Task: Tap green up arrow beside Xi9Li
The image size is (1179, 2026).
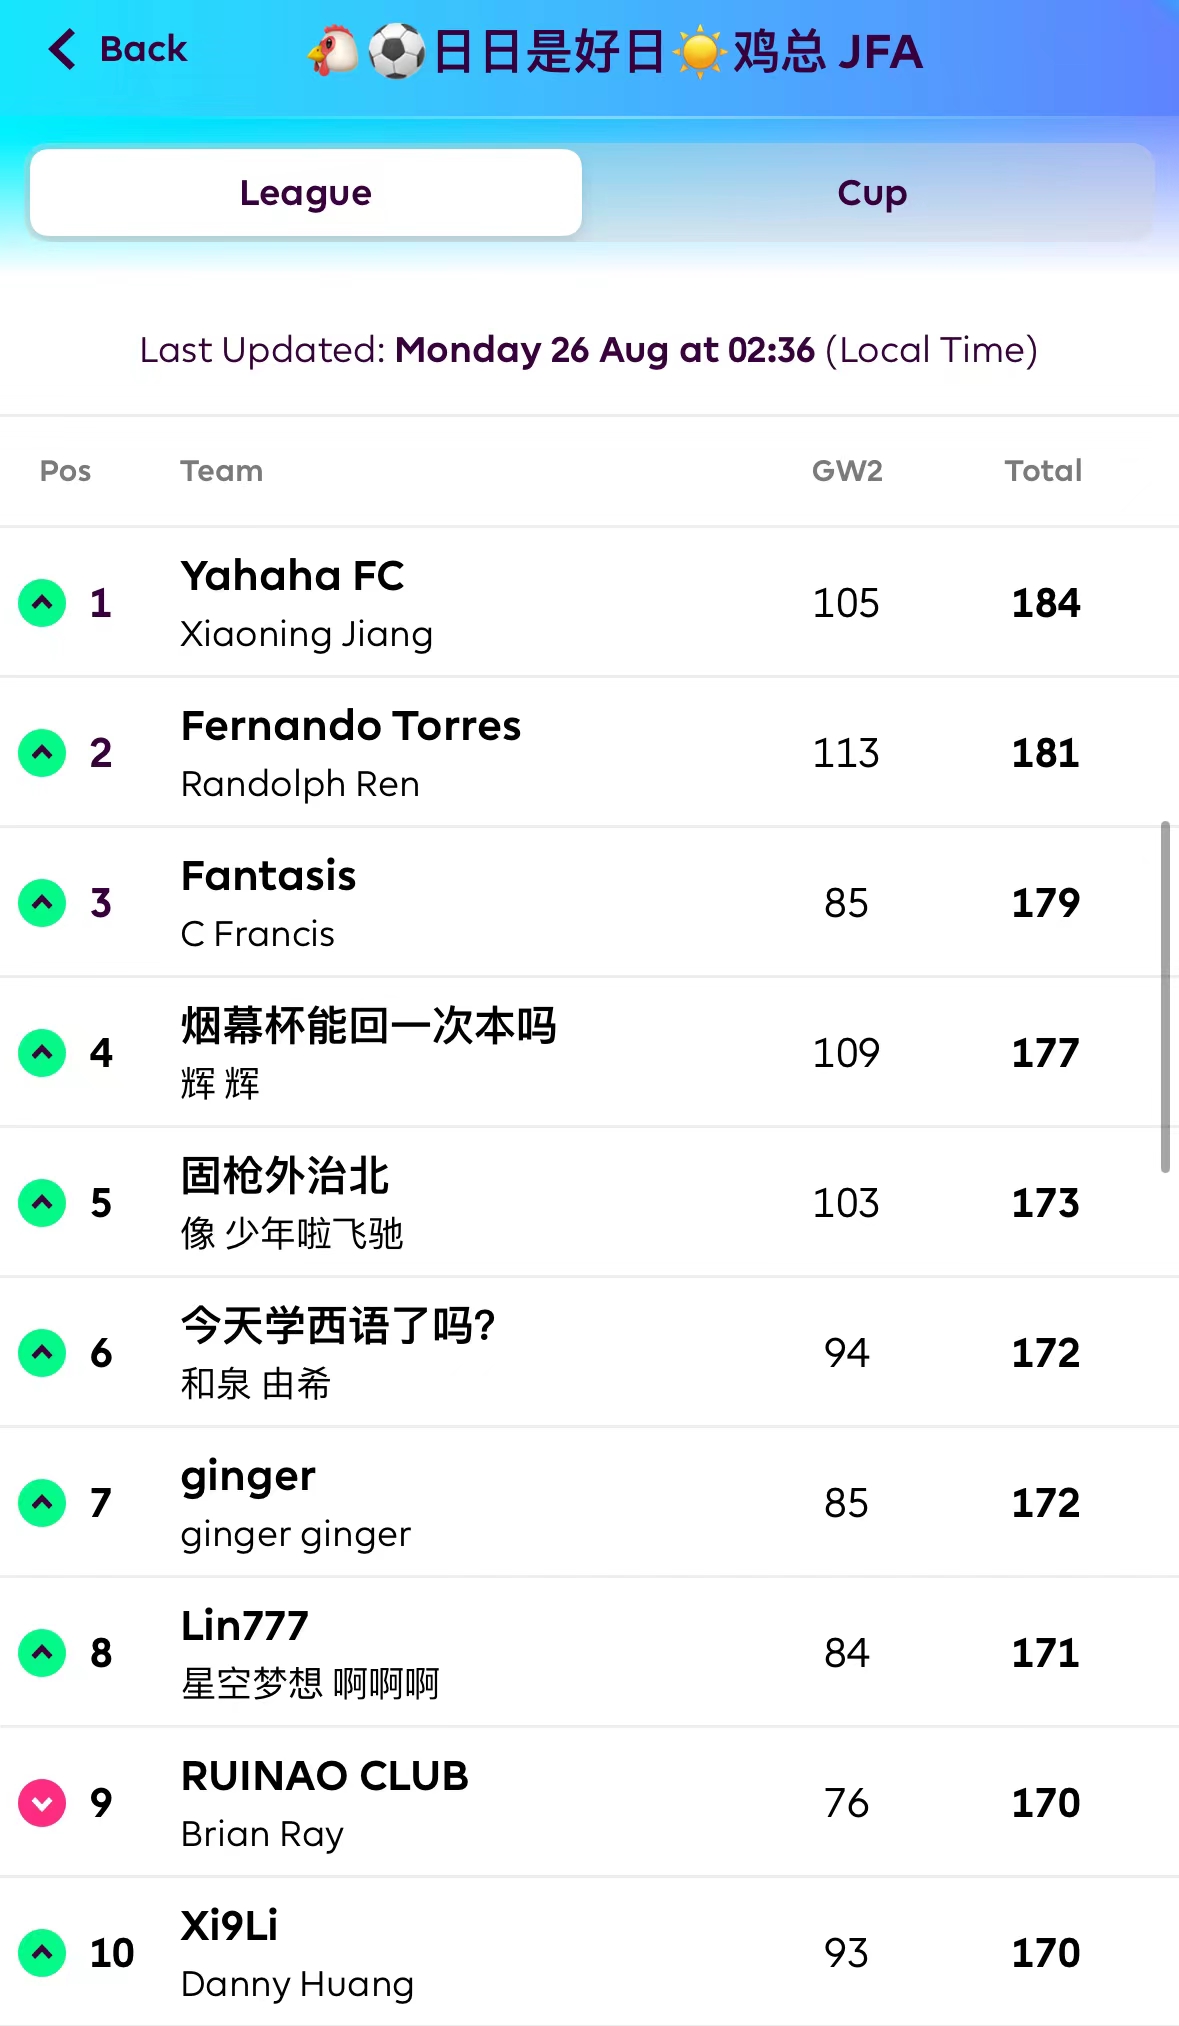Action: click(42, 1953)
